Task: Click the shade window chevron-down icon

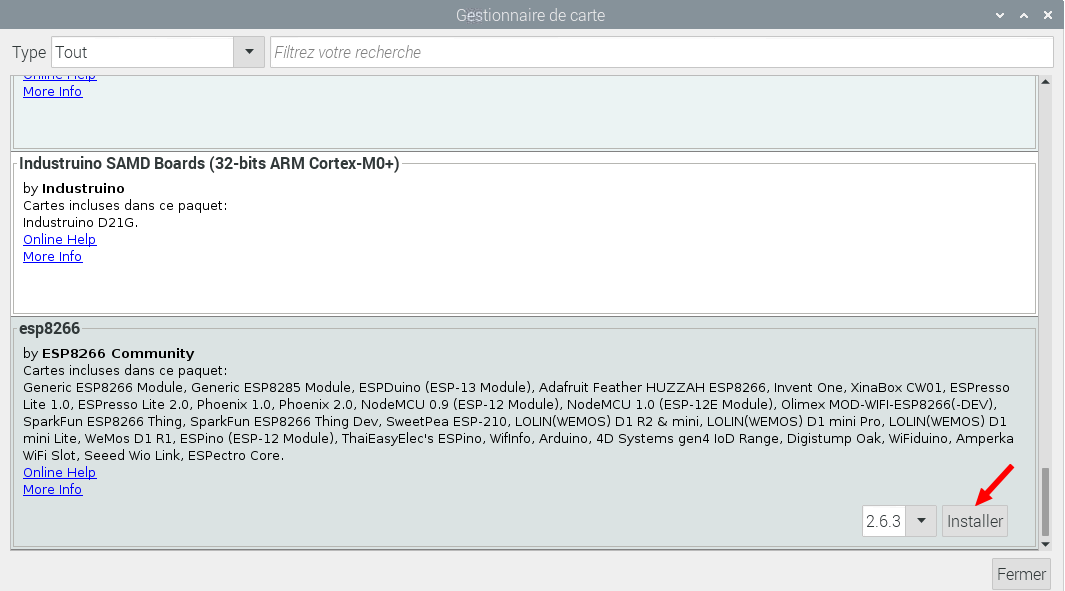Action: (1000, 15)
